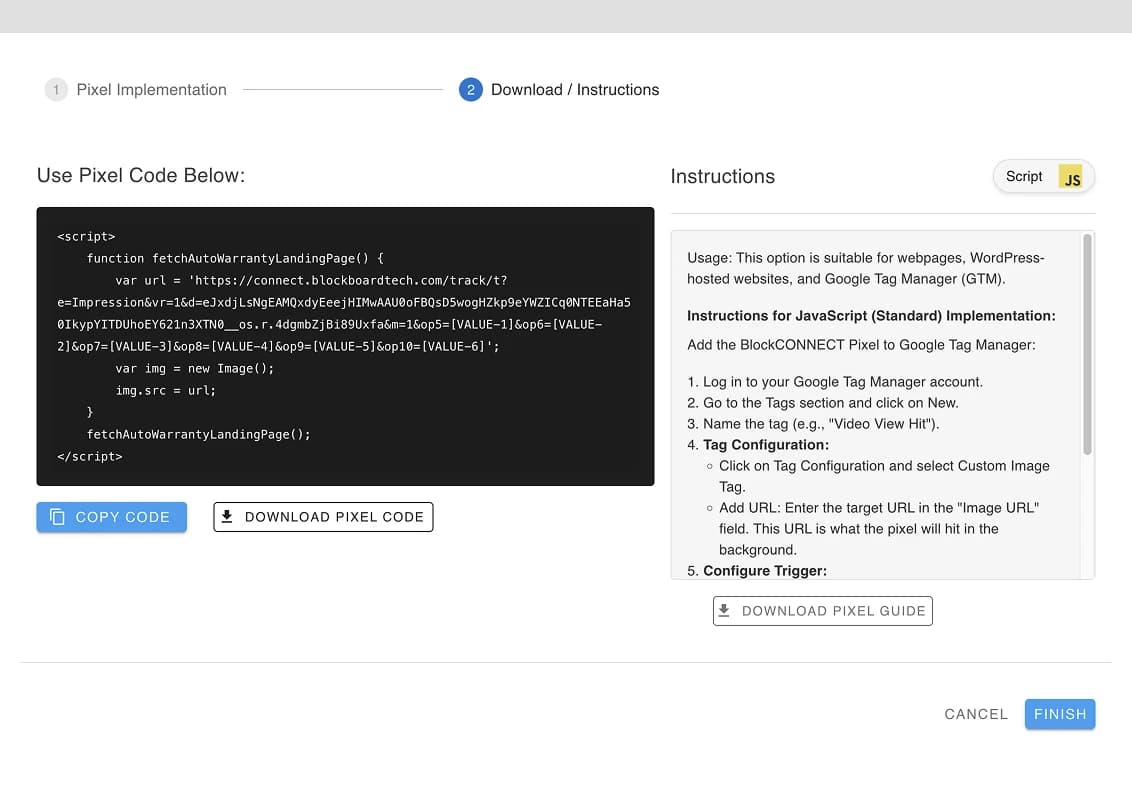Download the pixel code file
1132x794 pixels.
tap(323, 517)
